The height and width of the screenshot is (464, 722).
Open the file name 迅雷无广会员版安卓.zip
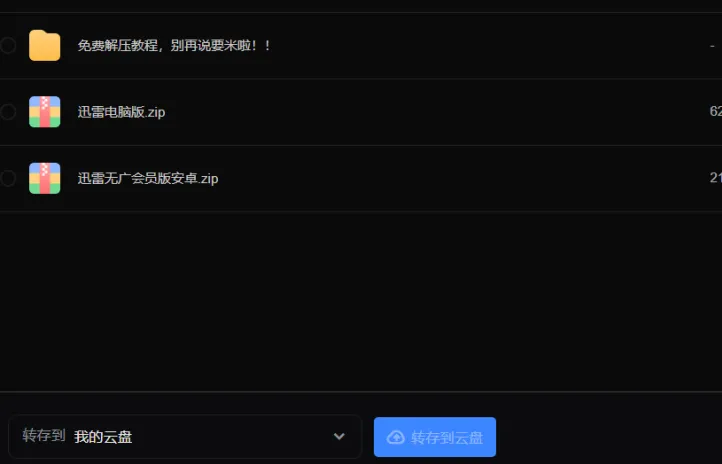pos(148,178)
